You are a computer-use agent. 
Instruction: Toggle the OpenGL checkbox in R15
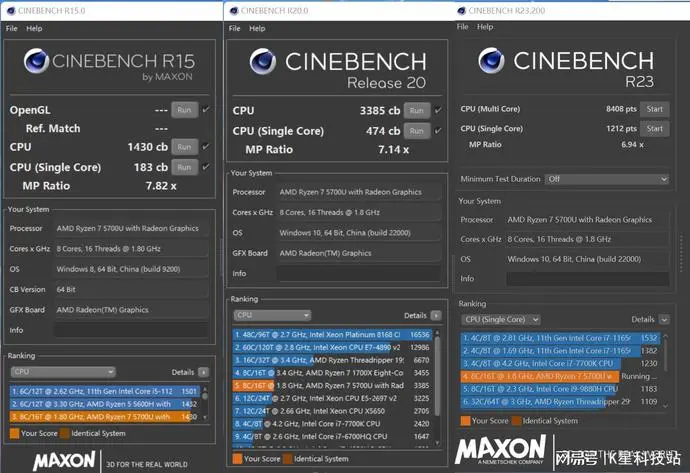click(x=206, y=109)
